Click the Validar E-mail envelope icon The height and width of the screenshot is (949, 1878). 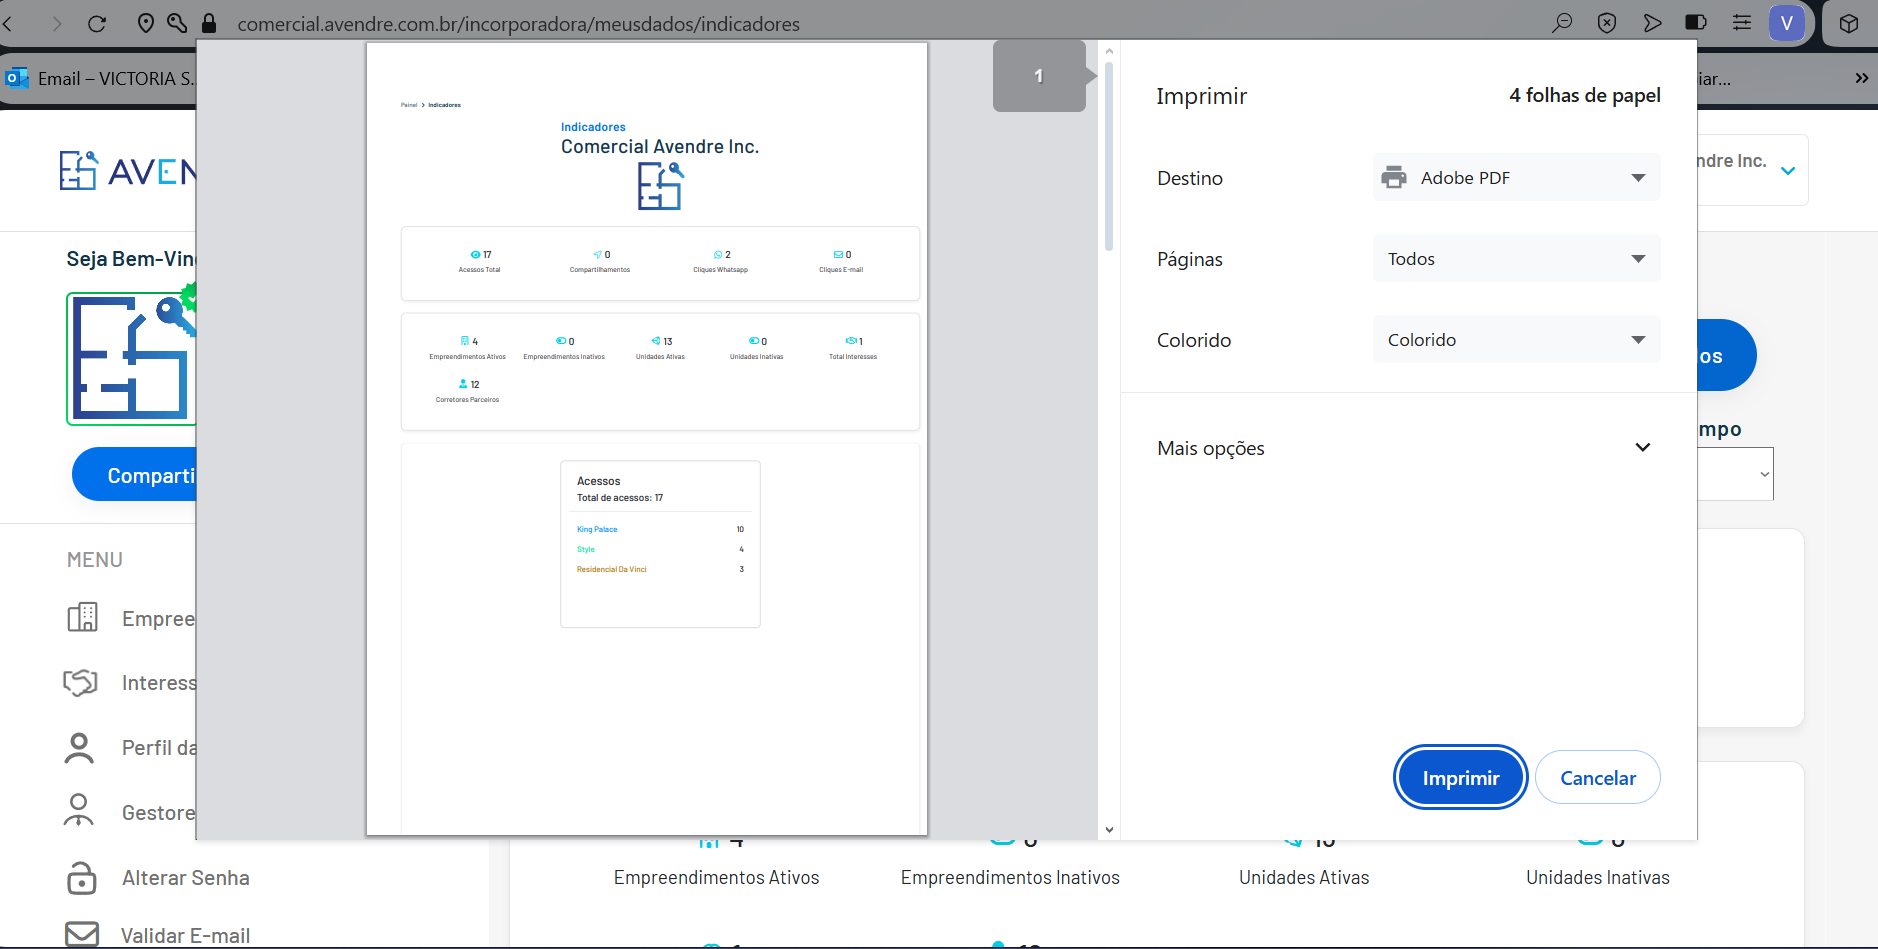tap(82, 934)
